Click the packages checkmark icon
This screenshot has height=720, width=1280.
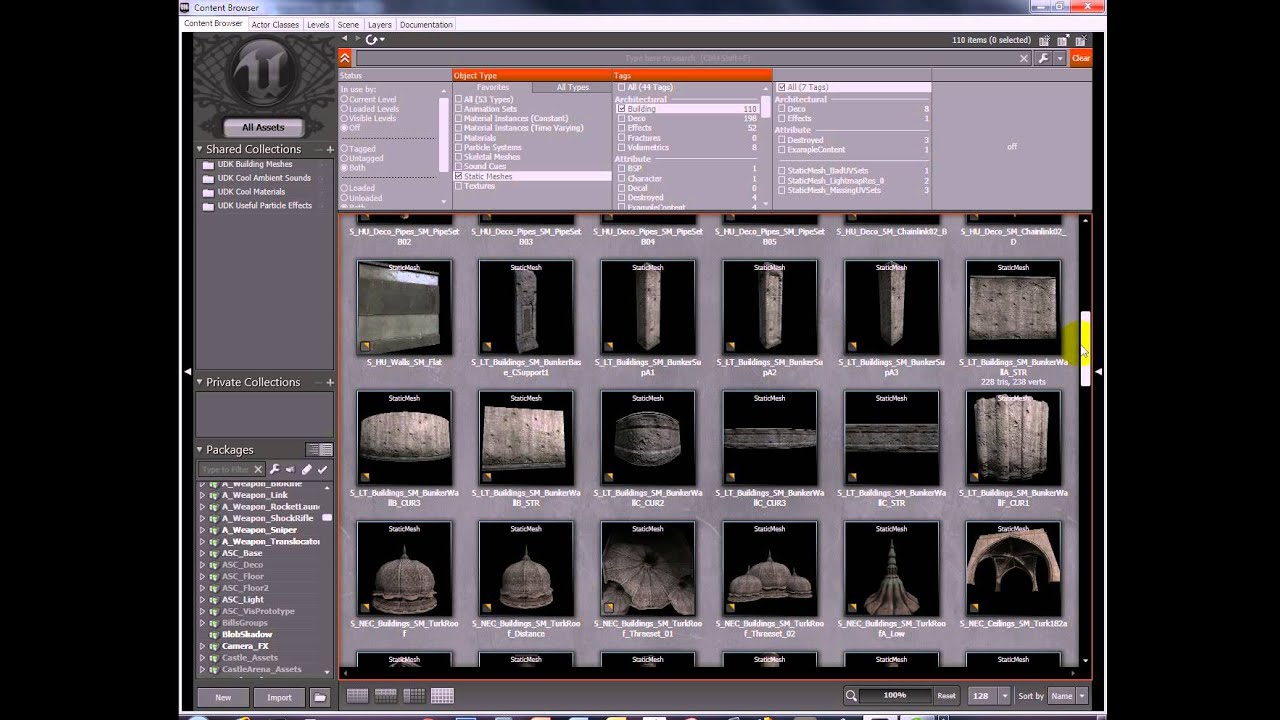coord(322,469)
